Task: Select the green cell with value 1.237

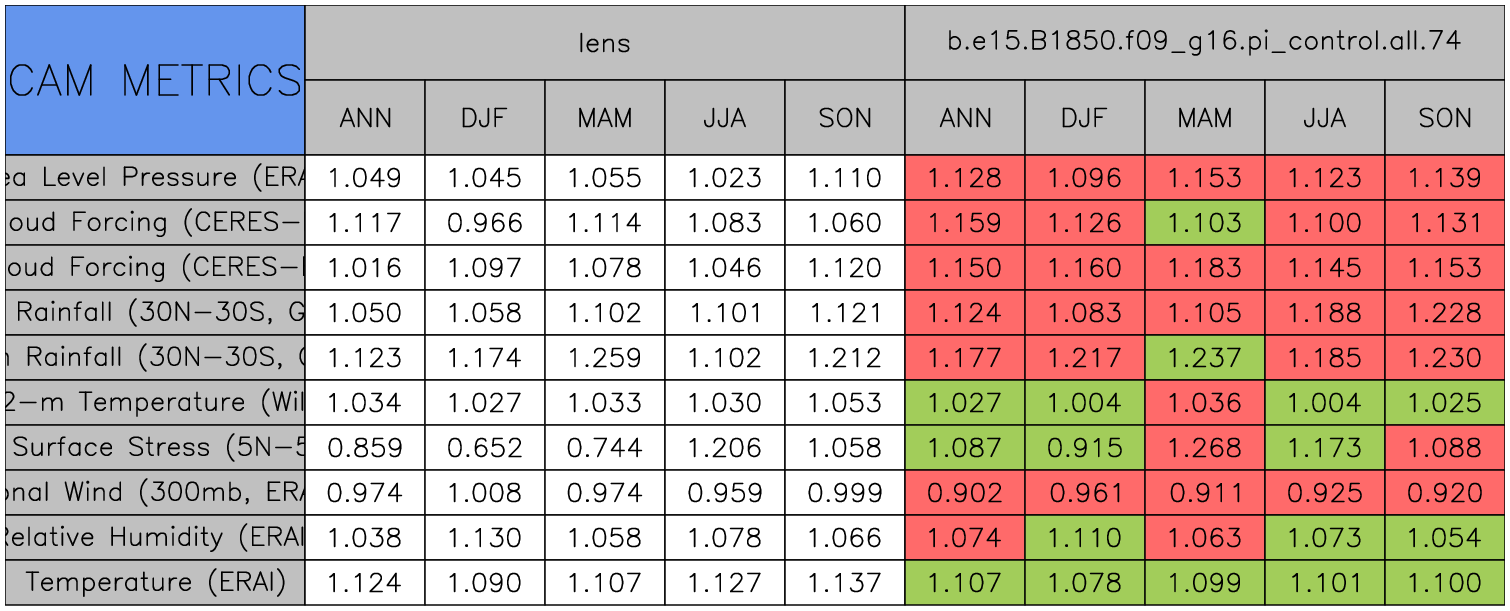Action: pyautogui.click(x=1204, y=358)
